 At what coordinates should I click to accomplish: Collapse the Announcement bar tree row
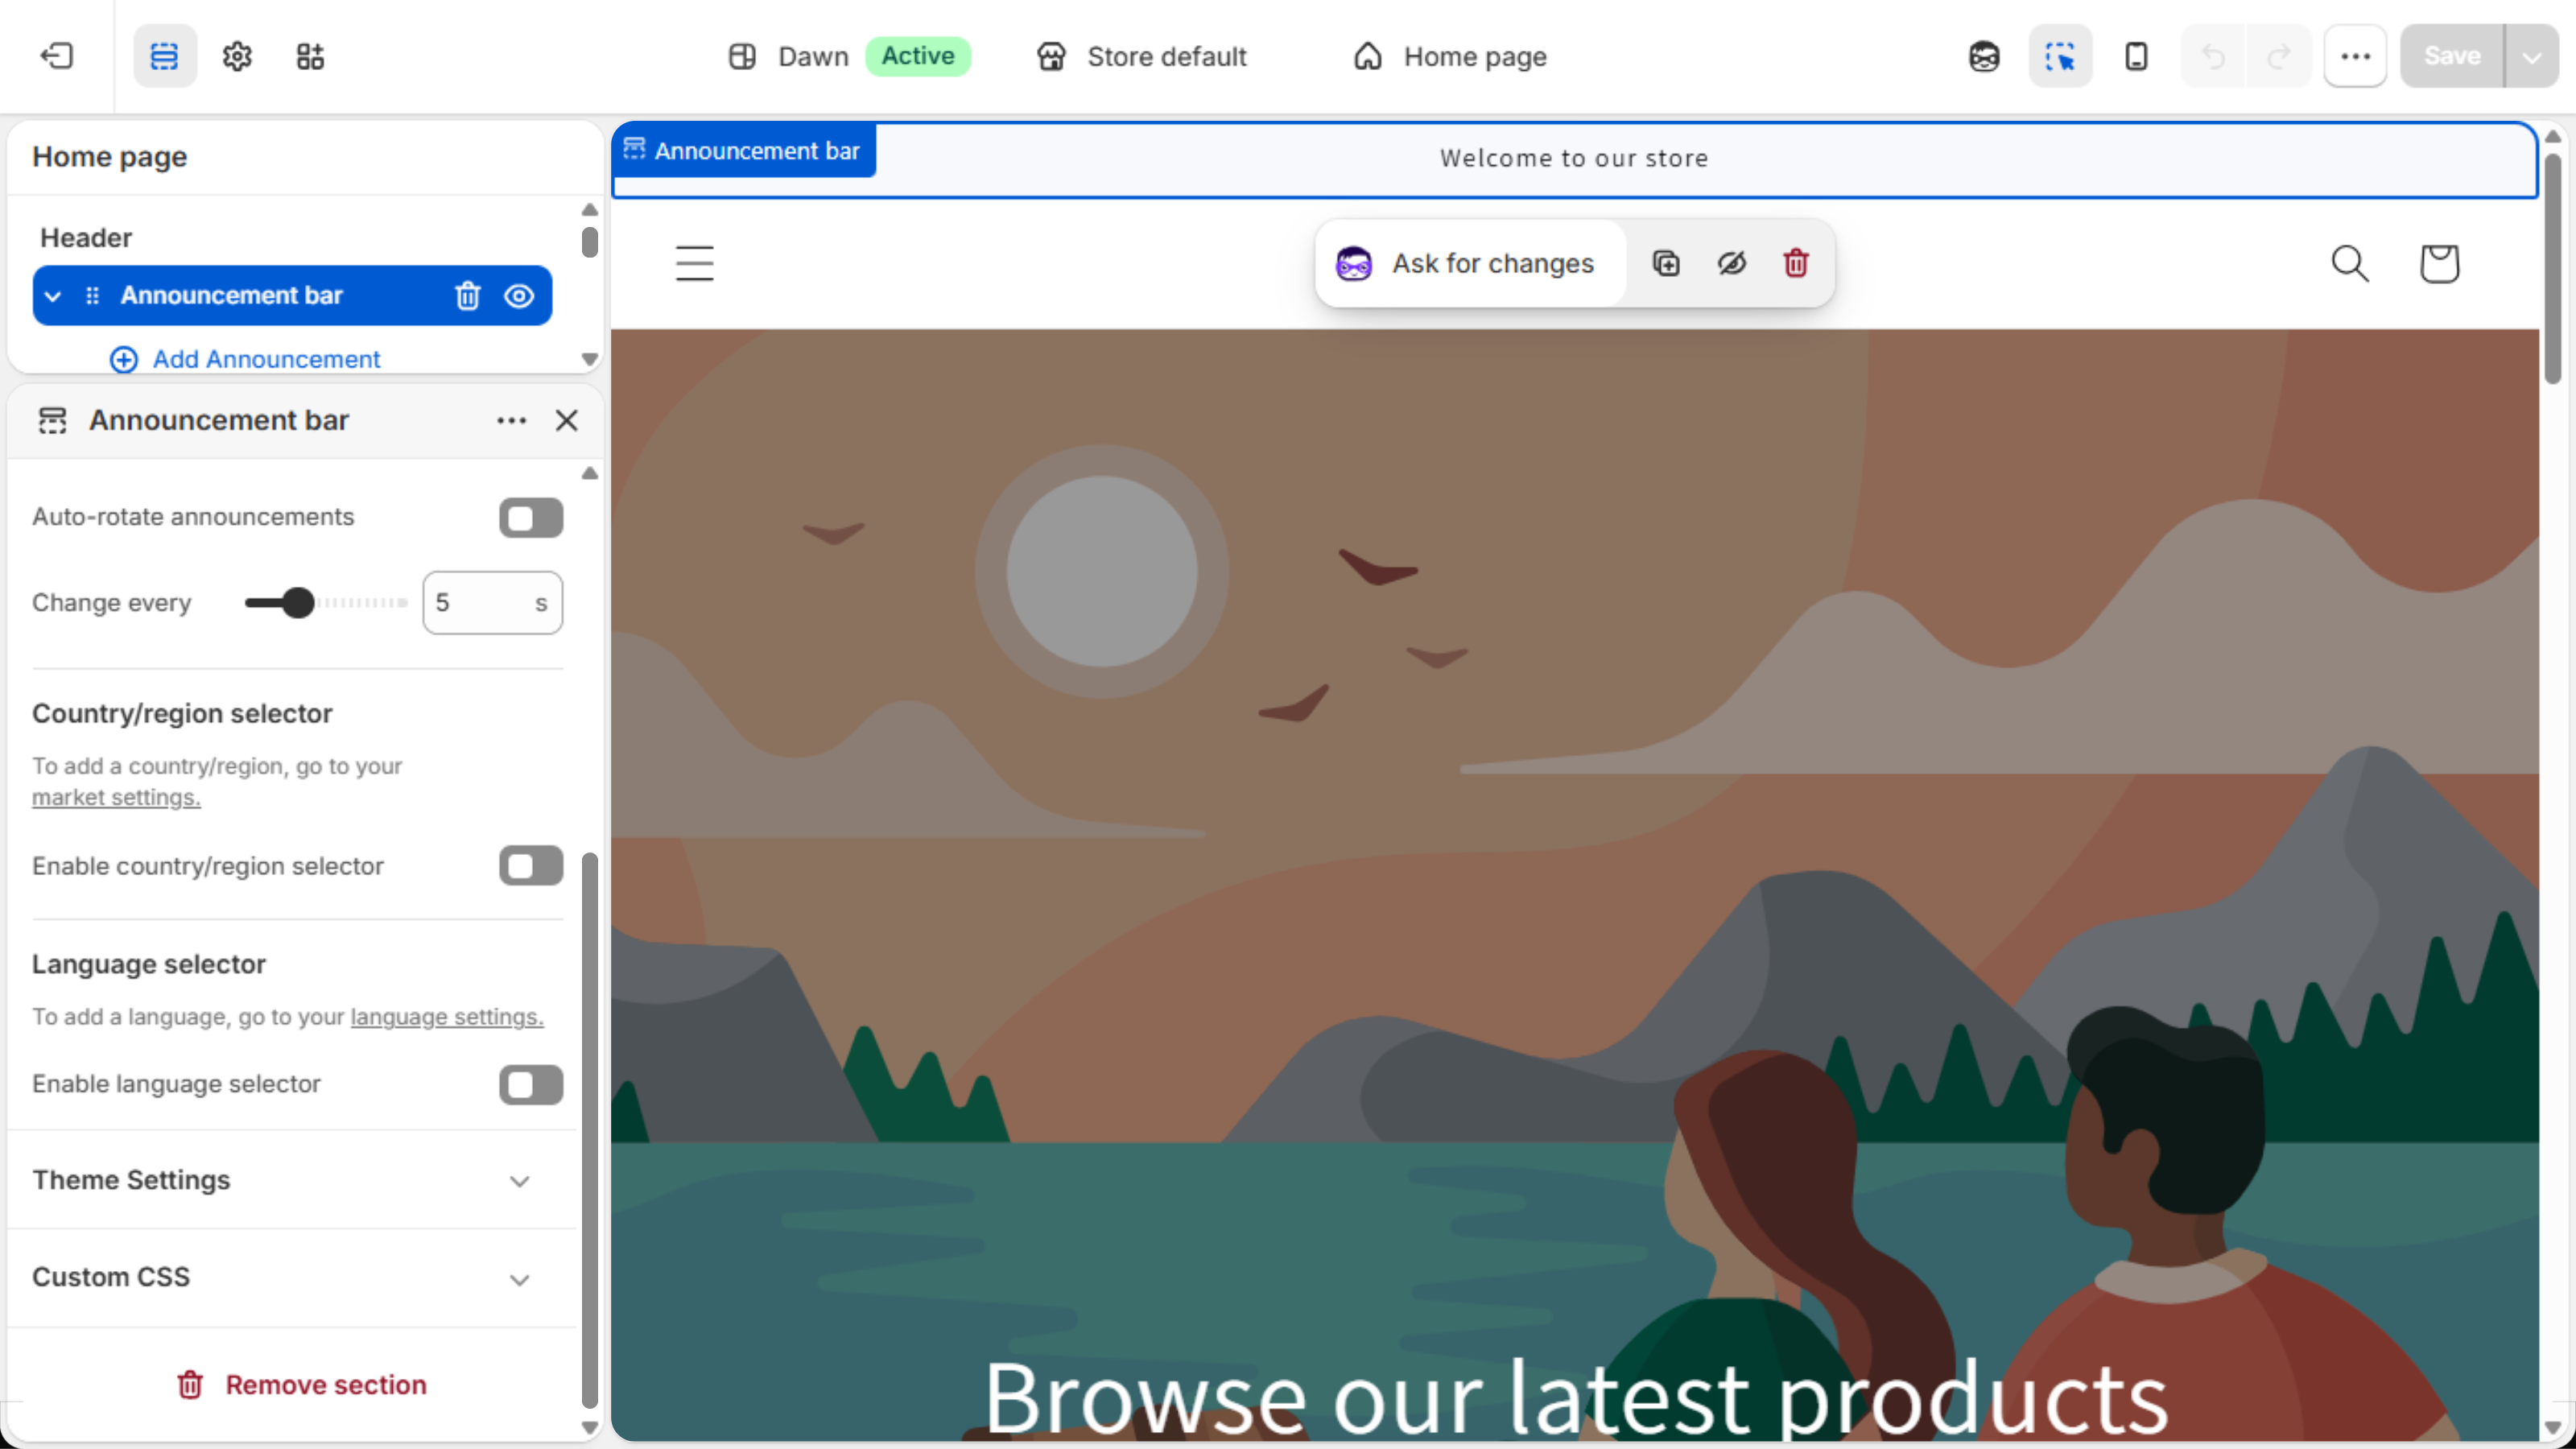pyautogui.click(x=53, y=296)
